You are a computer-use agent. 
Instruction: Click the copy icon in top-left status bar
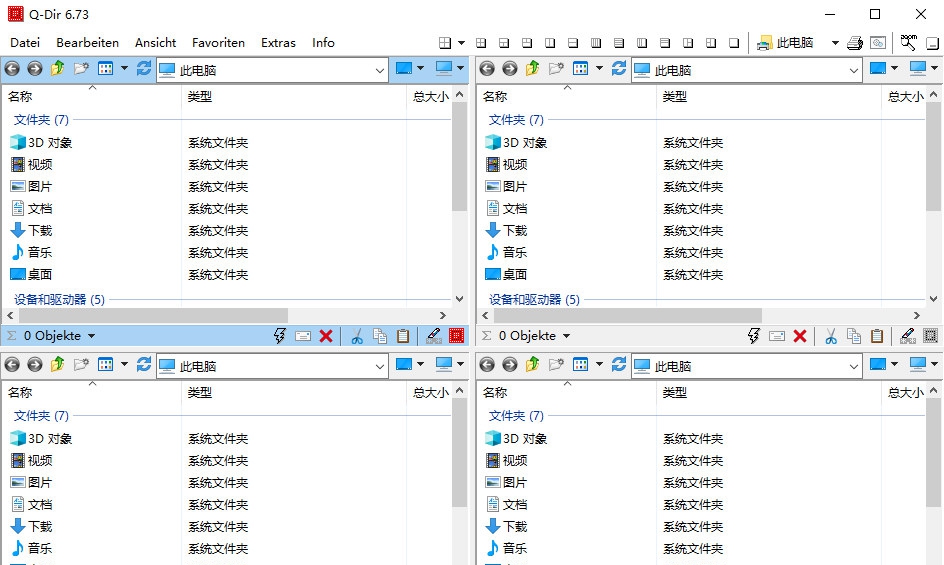pos(380,336)
